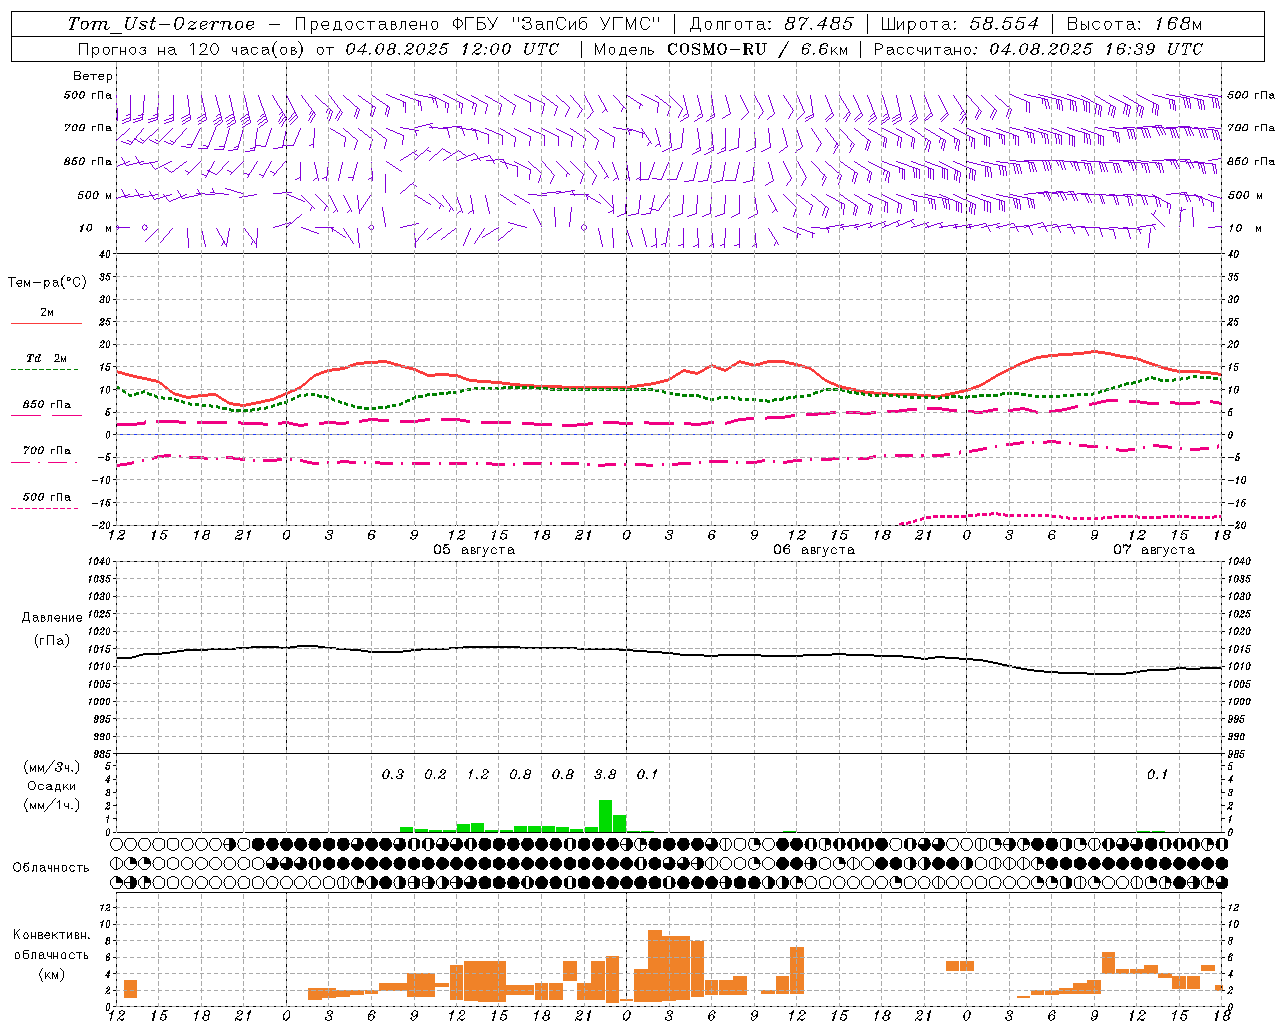Click the Тем-ра(°C) axis title
This screenshot has width=1280, height=1024.
point(47,283)
